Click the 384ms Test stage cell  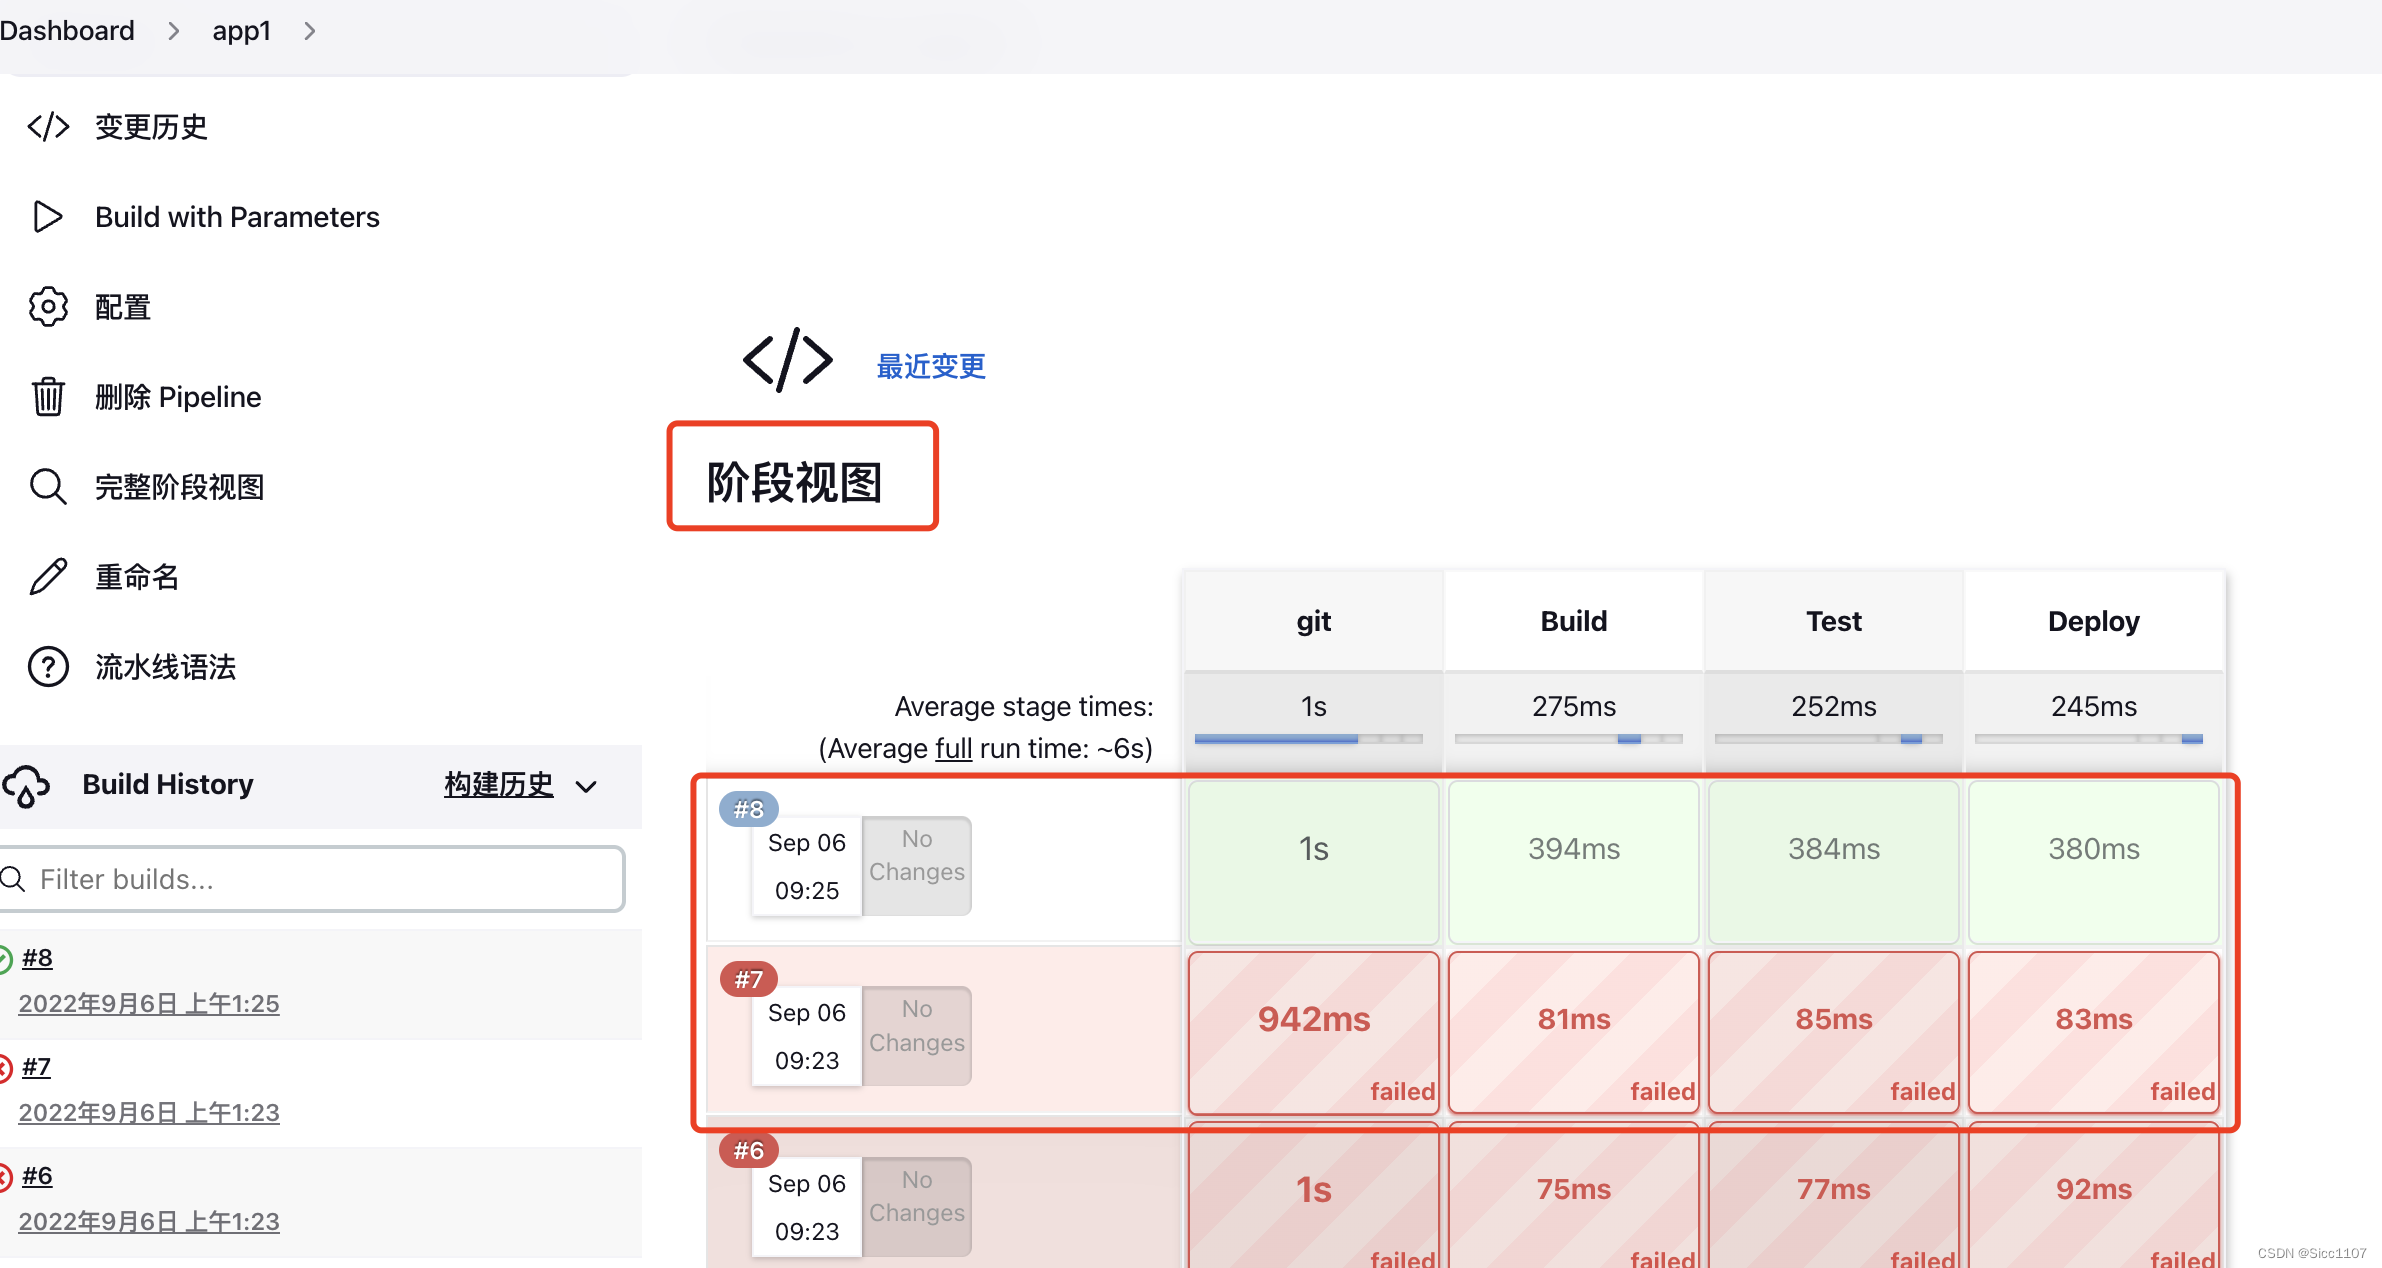(1834, 862)
